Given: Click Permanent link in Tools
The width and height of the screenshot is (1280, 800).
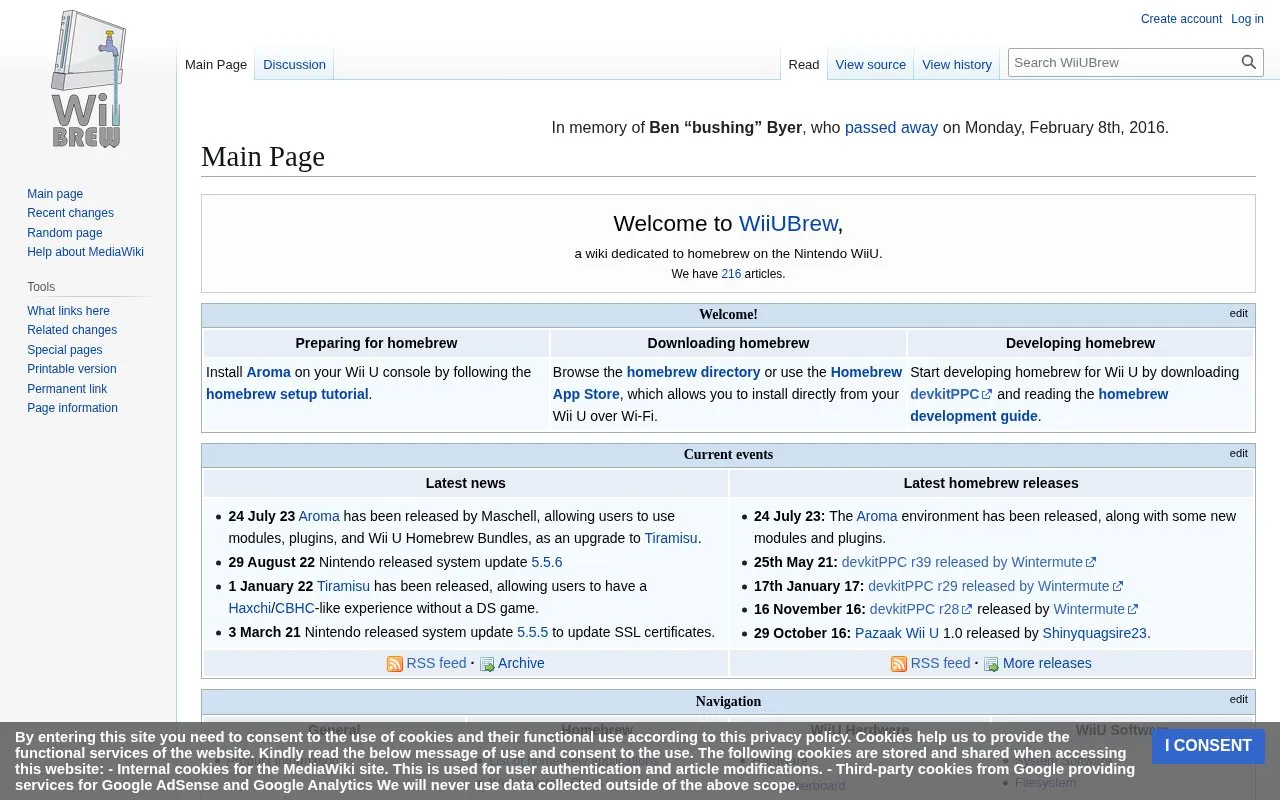Looking at the screenshot, I should click(67, 389).
